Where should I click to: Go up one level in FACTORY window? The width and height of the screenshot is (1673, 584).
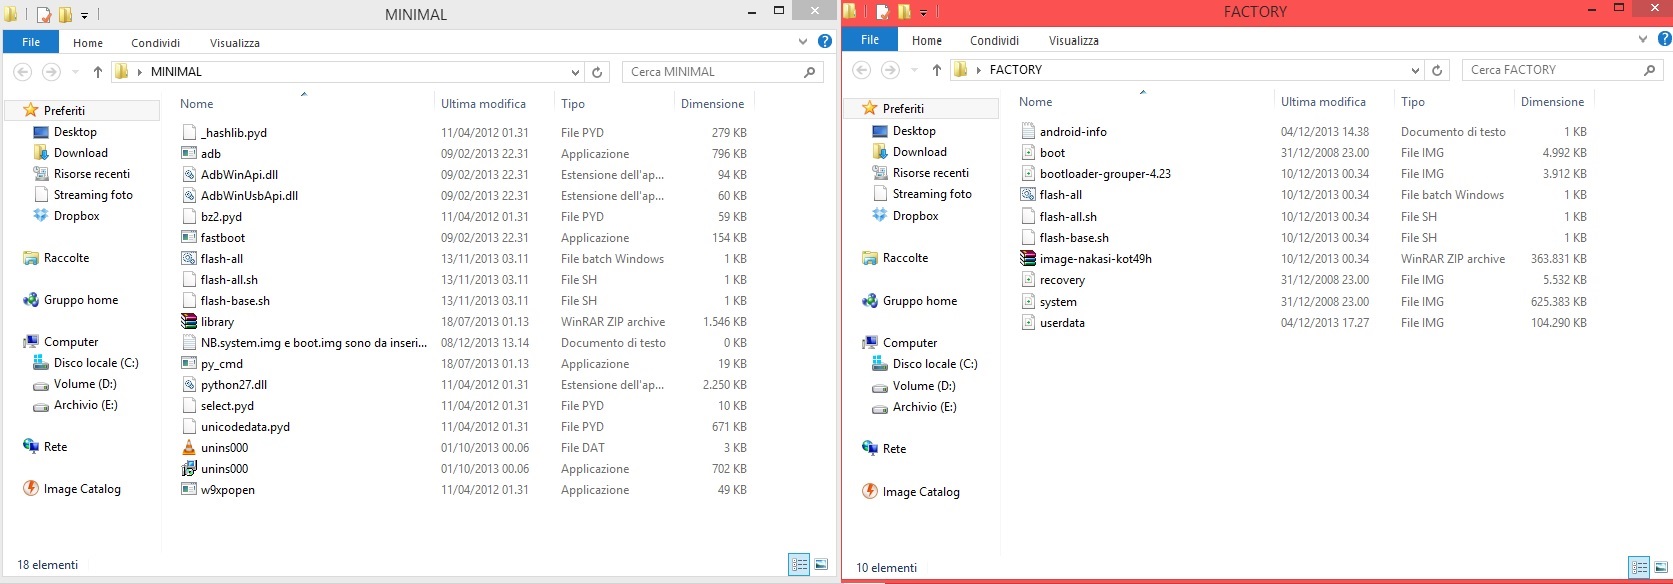(936, 70)
